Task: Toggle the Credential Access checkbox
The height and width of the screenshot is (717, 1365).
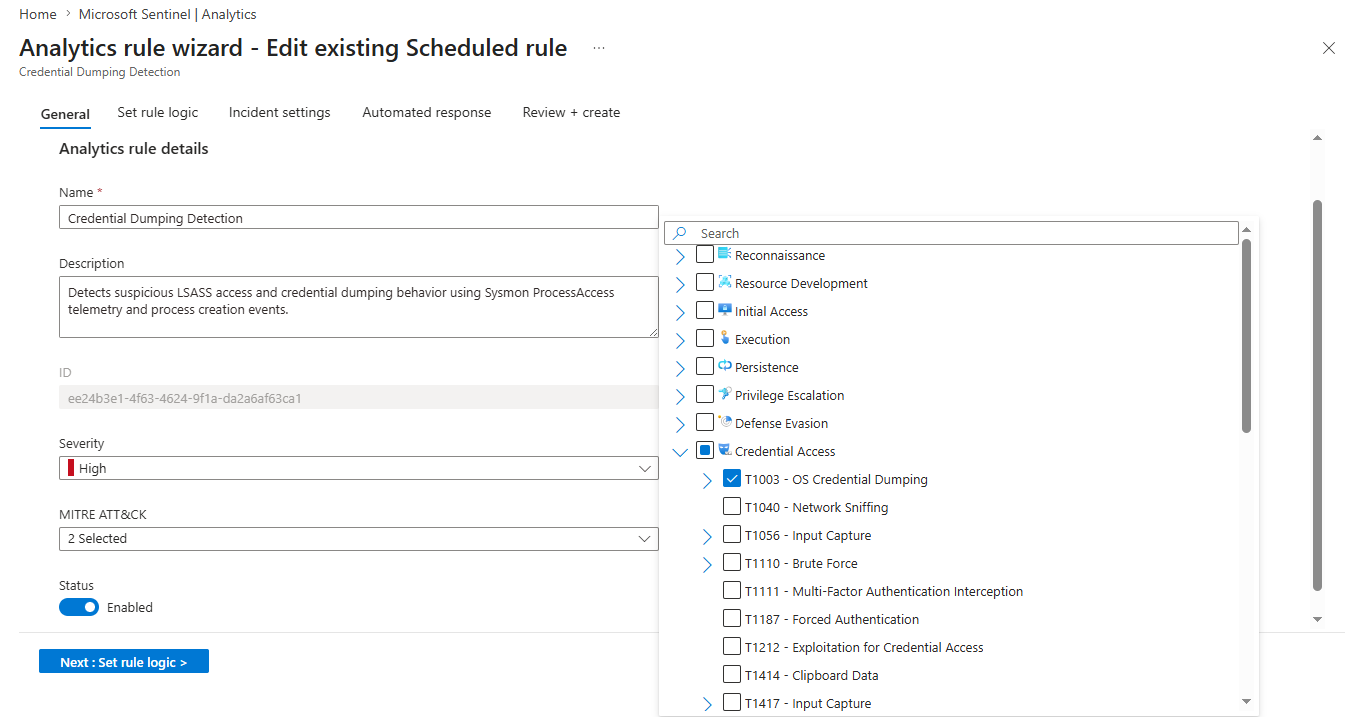Action: 705,451
